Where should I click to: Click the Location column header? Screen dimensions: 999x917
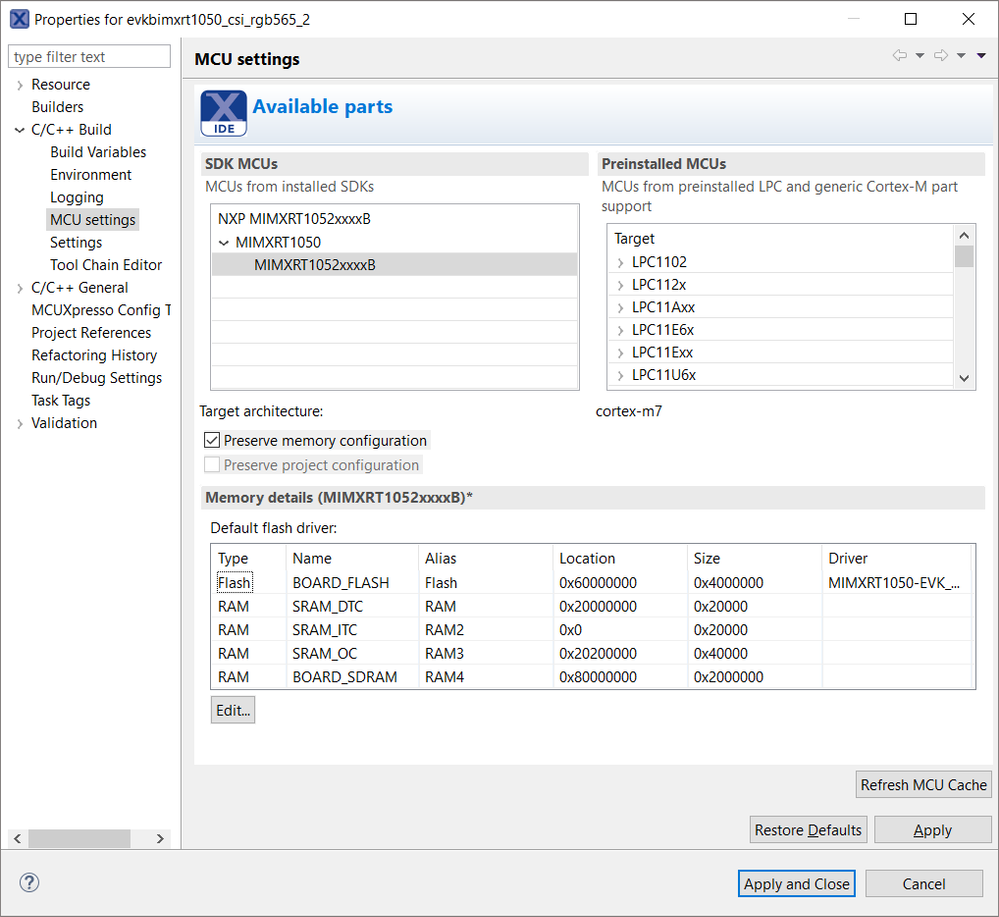pyautogui.click(x=620, y=559)
